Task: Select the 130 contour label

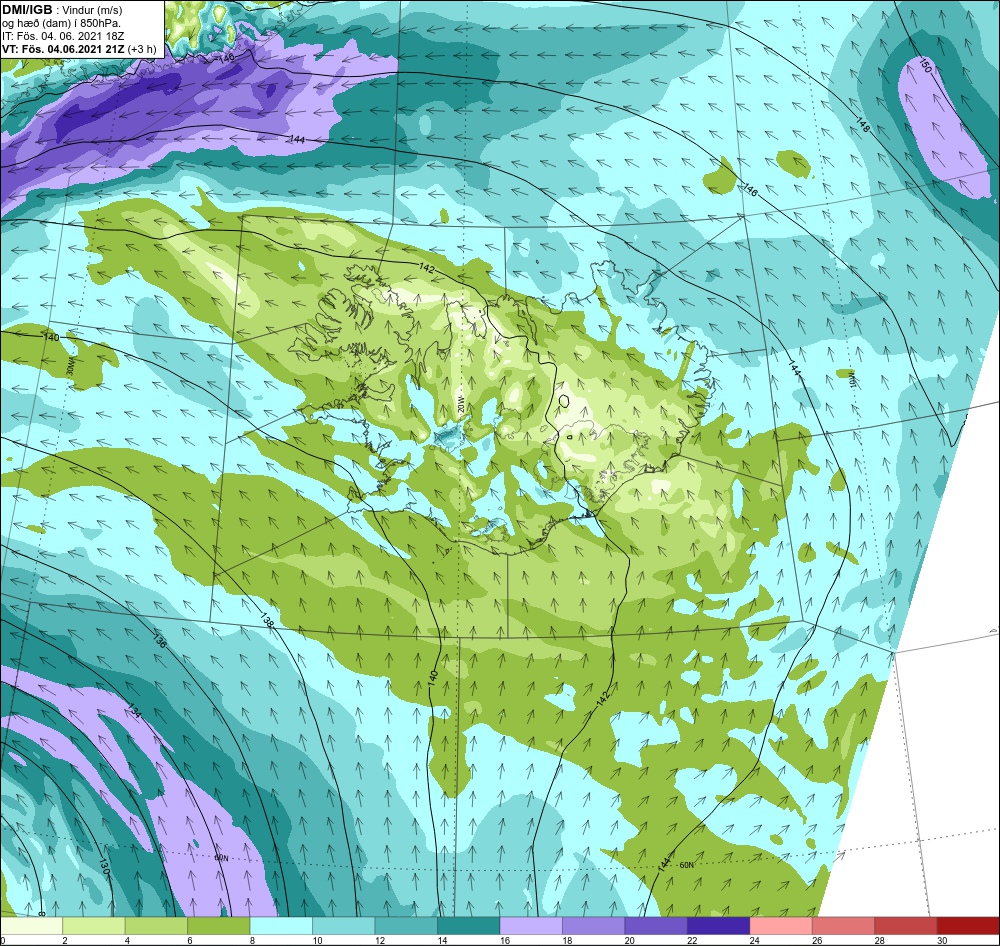Action: click(103, 864)
